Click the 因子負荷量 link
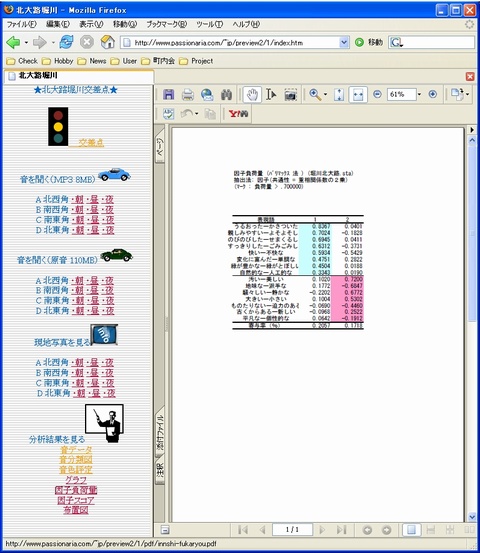Screen dimensions: 480x553 click(76, 490)
